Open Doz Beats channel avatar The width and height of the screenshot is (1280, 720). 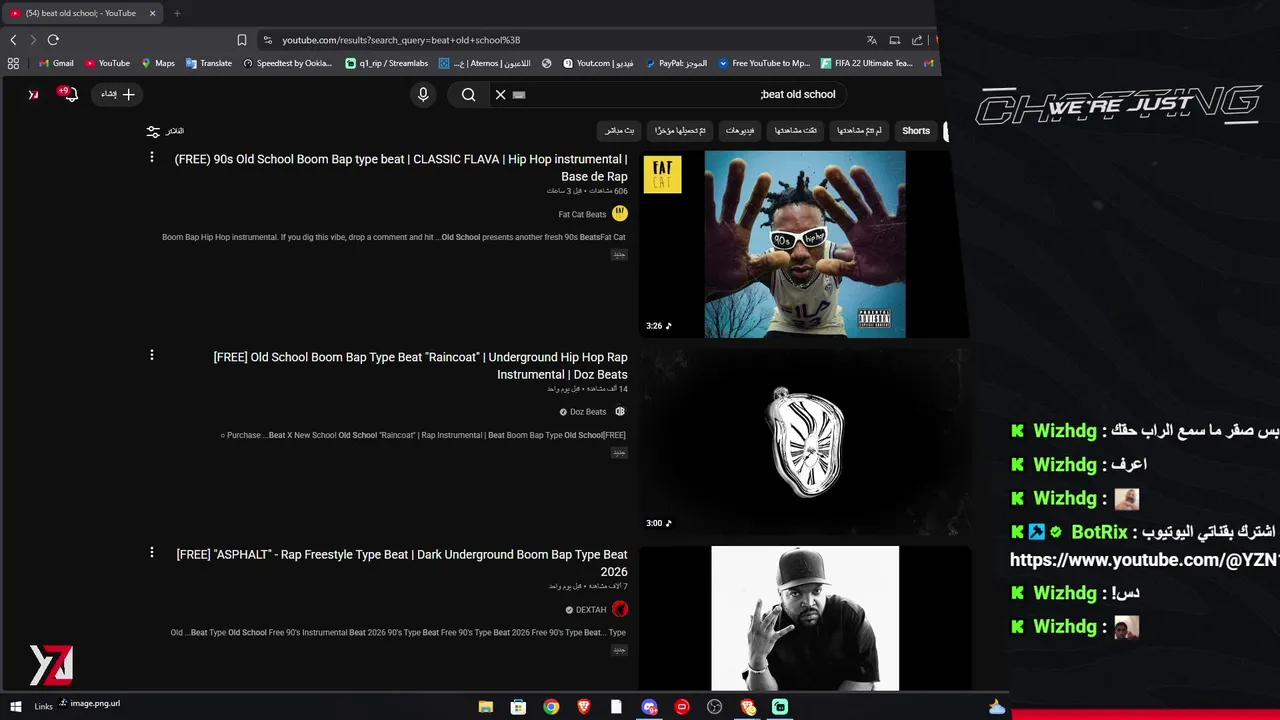click(620, 411)
